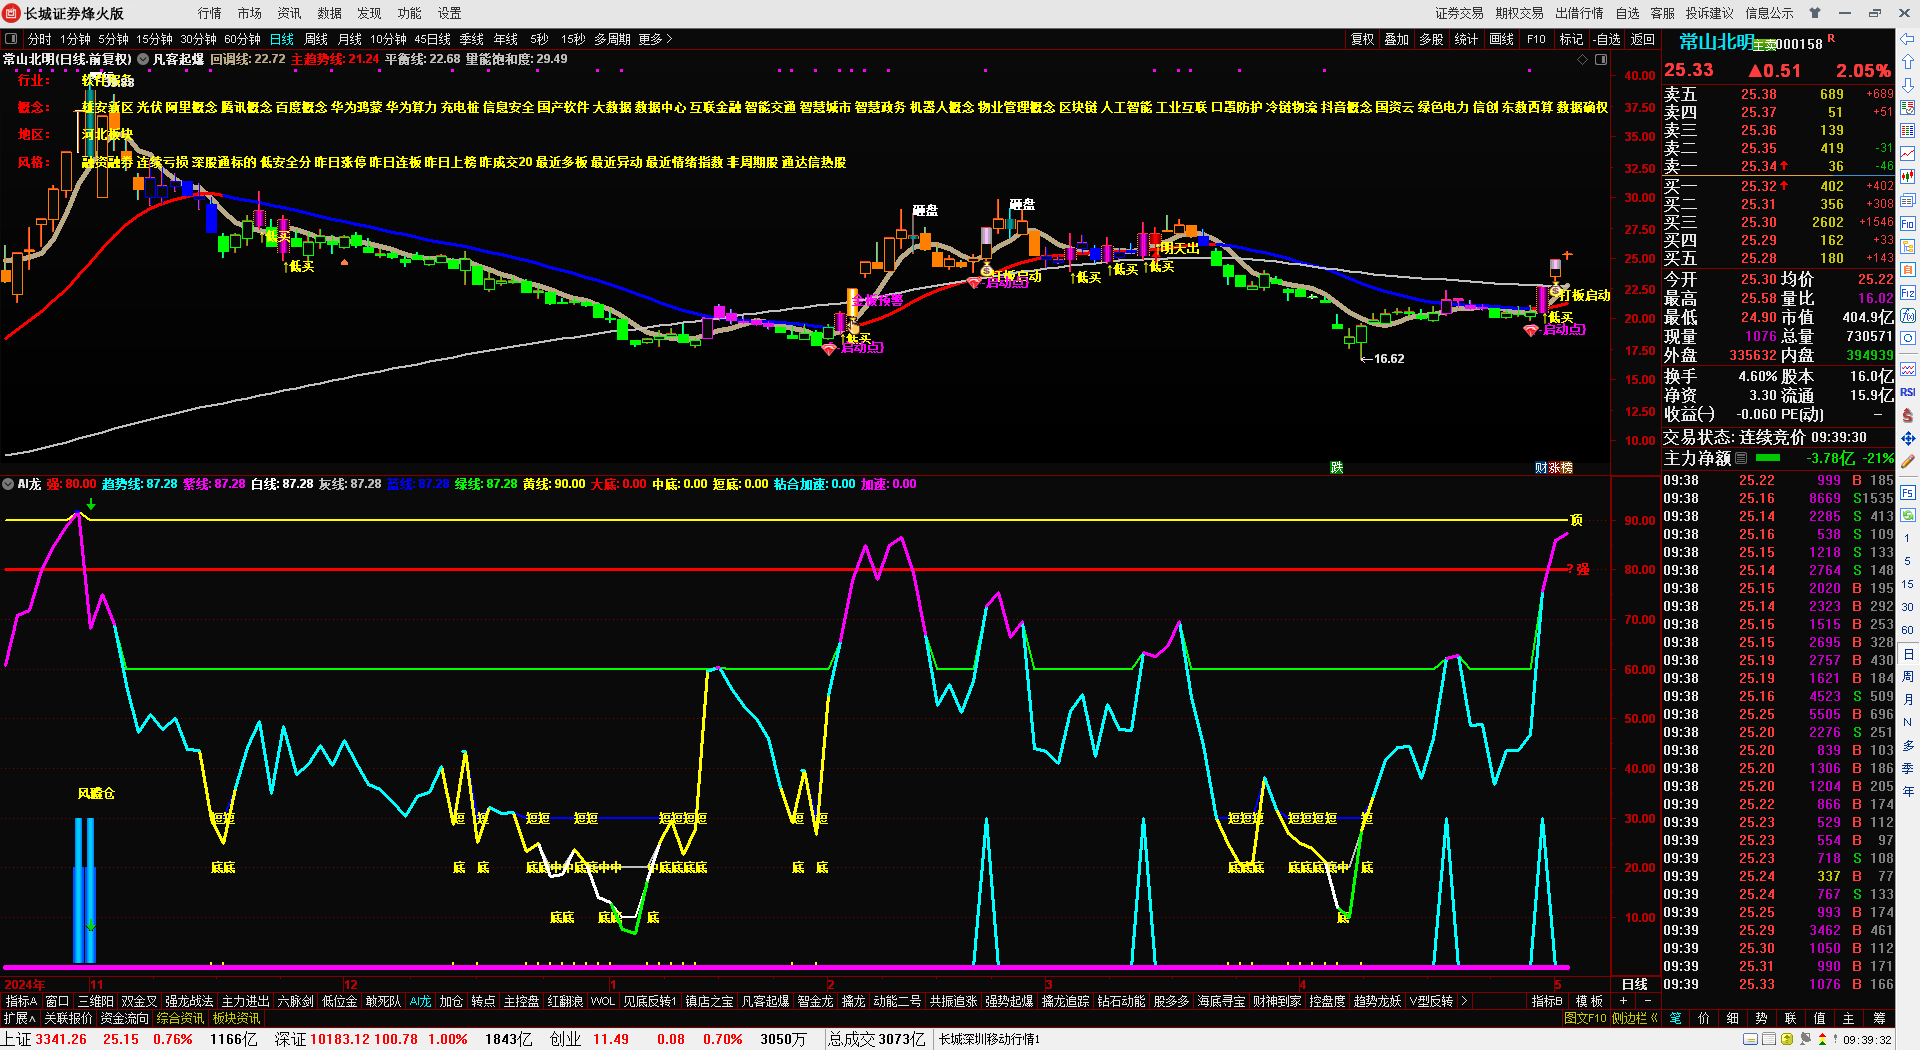Screen dimensions: 1920x1050
Task: Open the 行情 menu
Action: pos(210,13)
